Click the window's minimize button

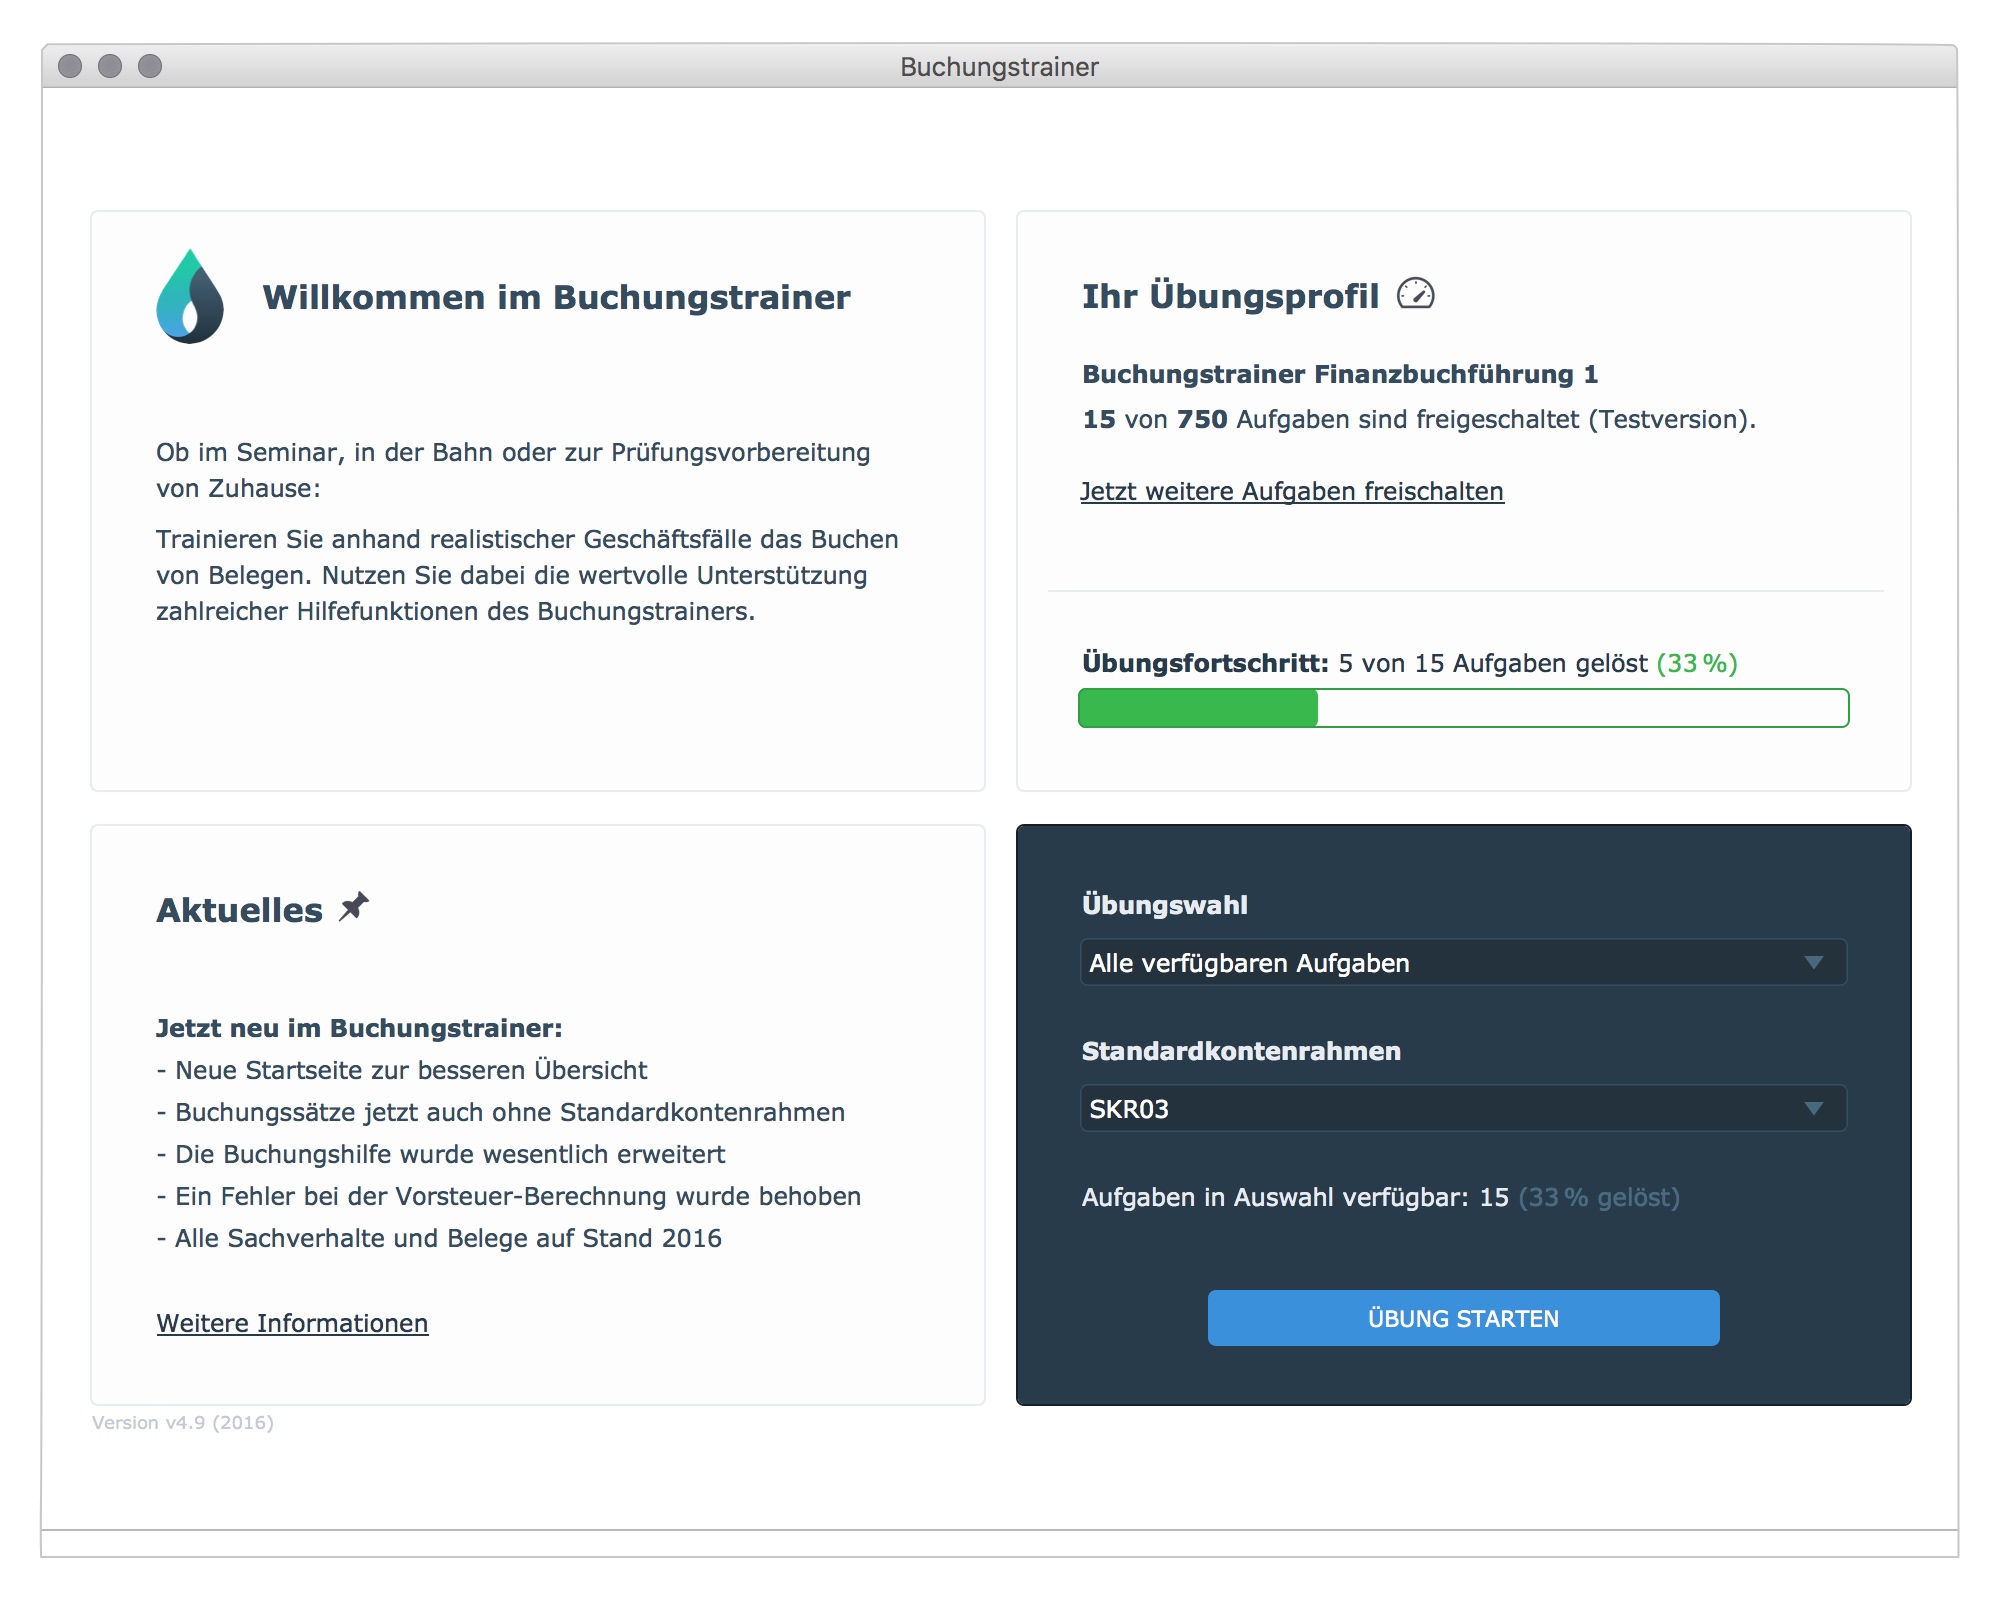coord(110,66)
